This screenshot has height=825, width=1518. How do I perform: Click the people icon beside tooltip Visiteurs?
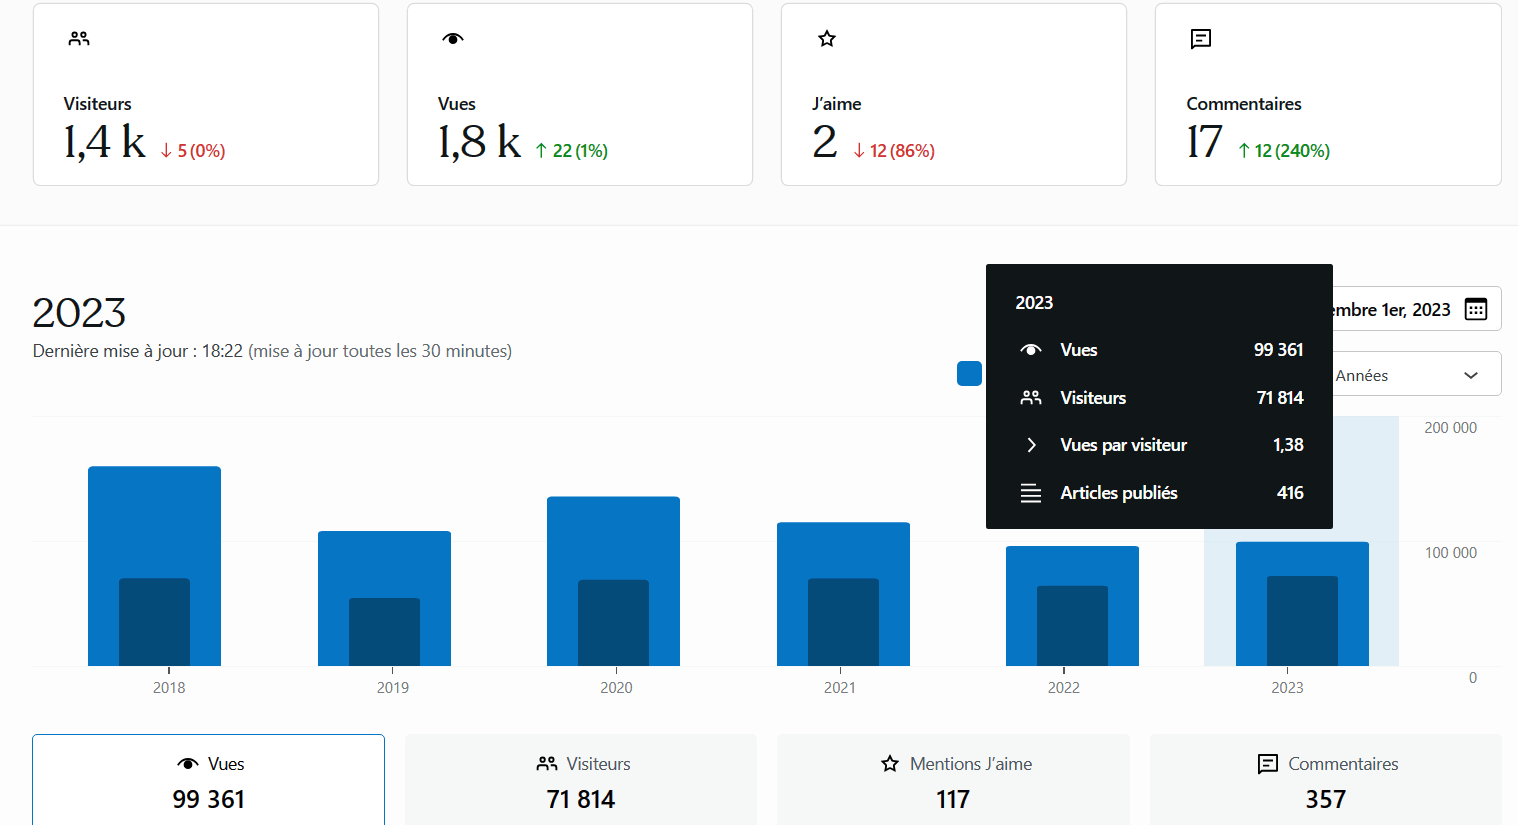pyautogui.click(x=1031, y=398)
